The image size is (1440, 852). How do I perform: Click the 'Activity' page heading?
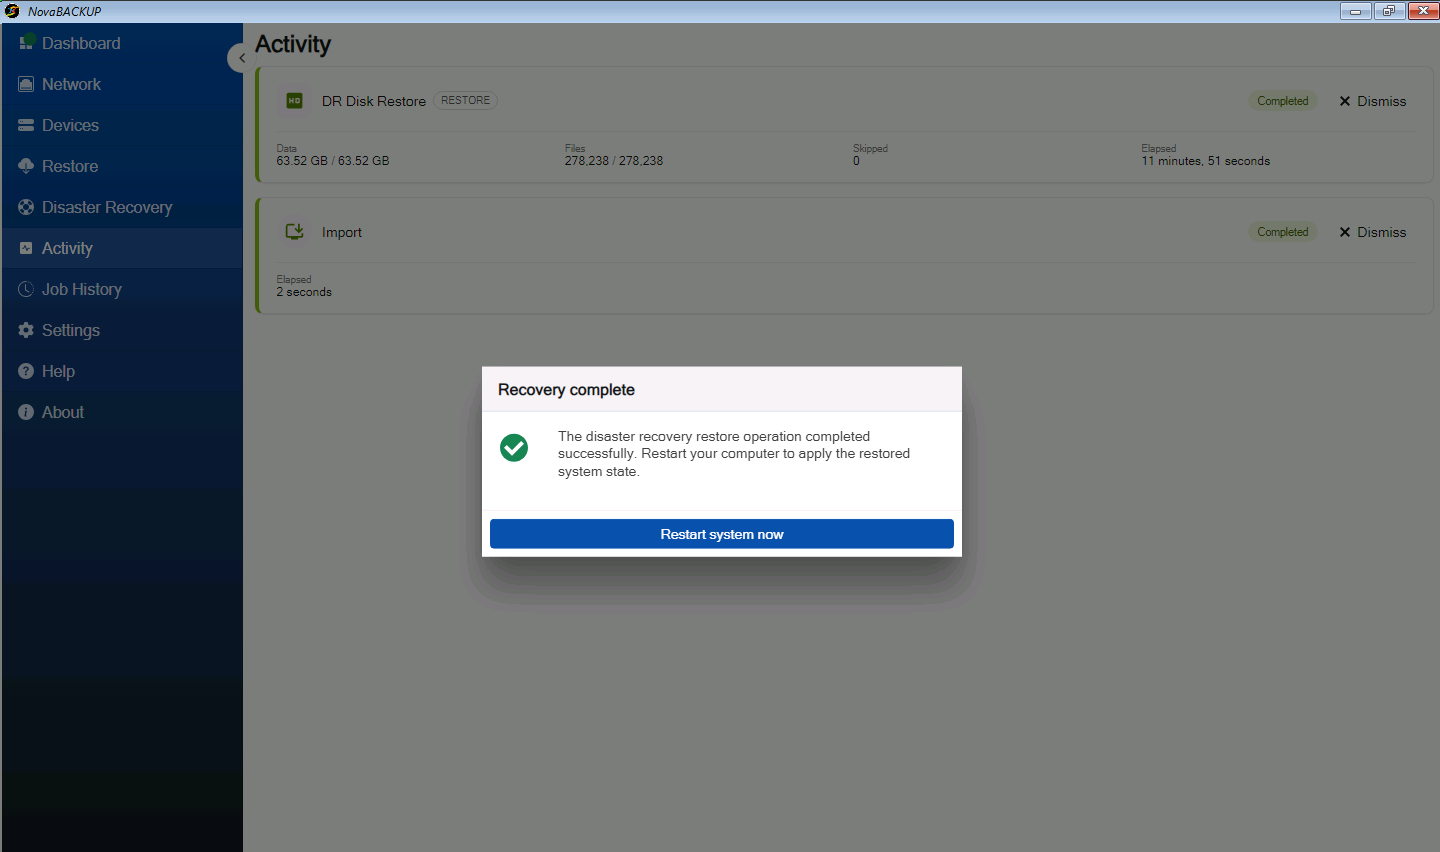point(293,44)
